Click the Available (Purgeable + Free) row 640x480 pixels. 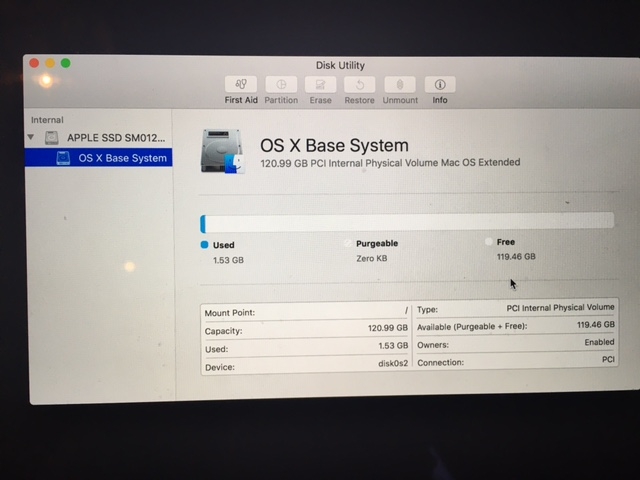(516, 326)
